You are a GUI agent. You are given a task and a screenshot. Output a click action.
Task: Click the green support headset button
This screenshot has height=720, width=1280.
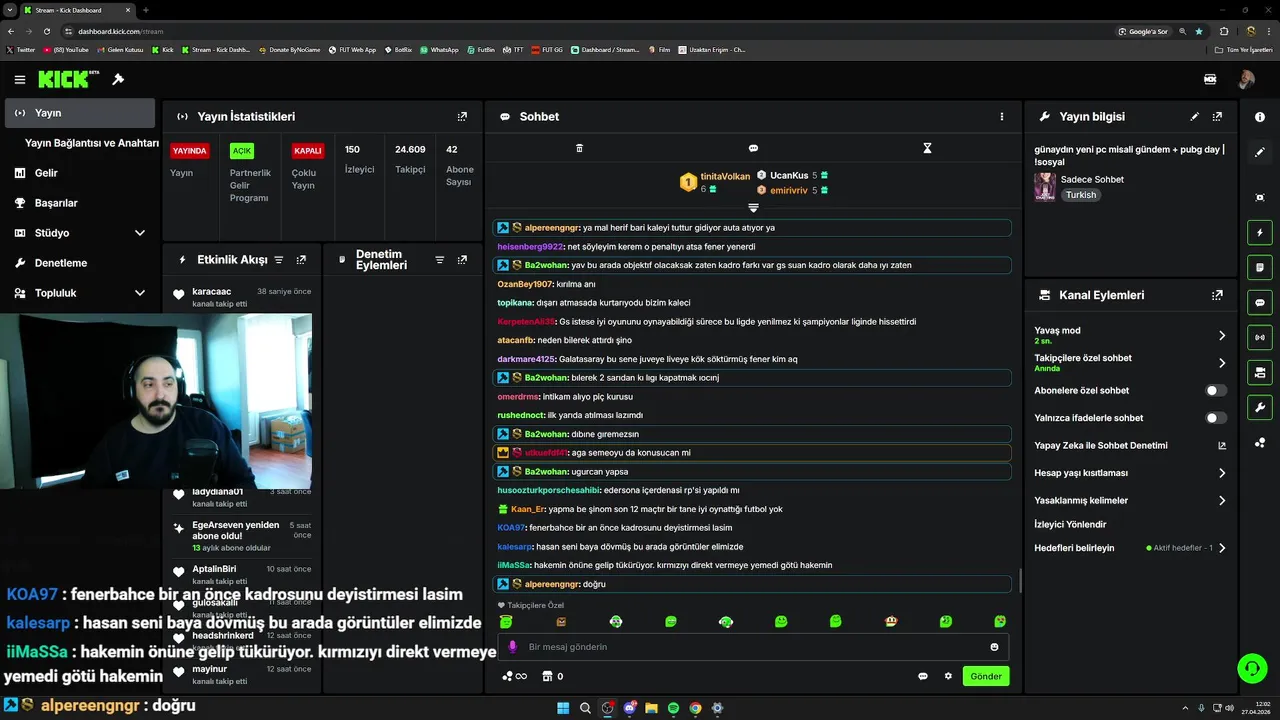click(1250, 667)
